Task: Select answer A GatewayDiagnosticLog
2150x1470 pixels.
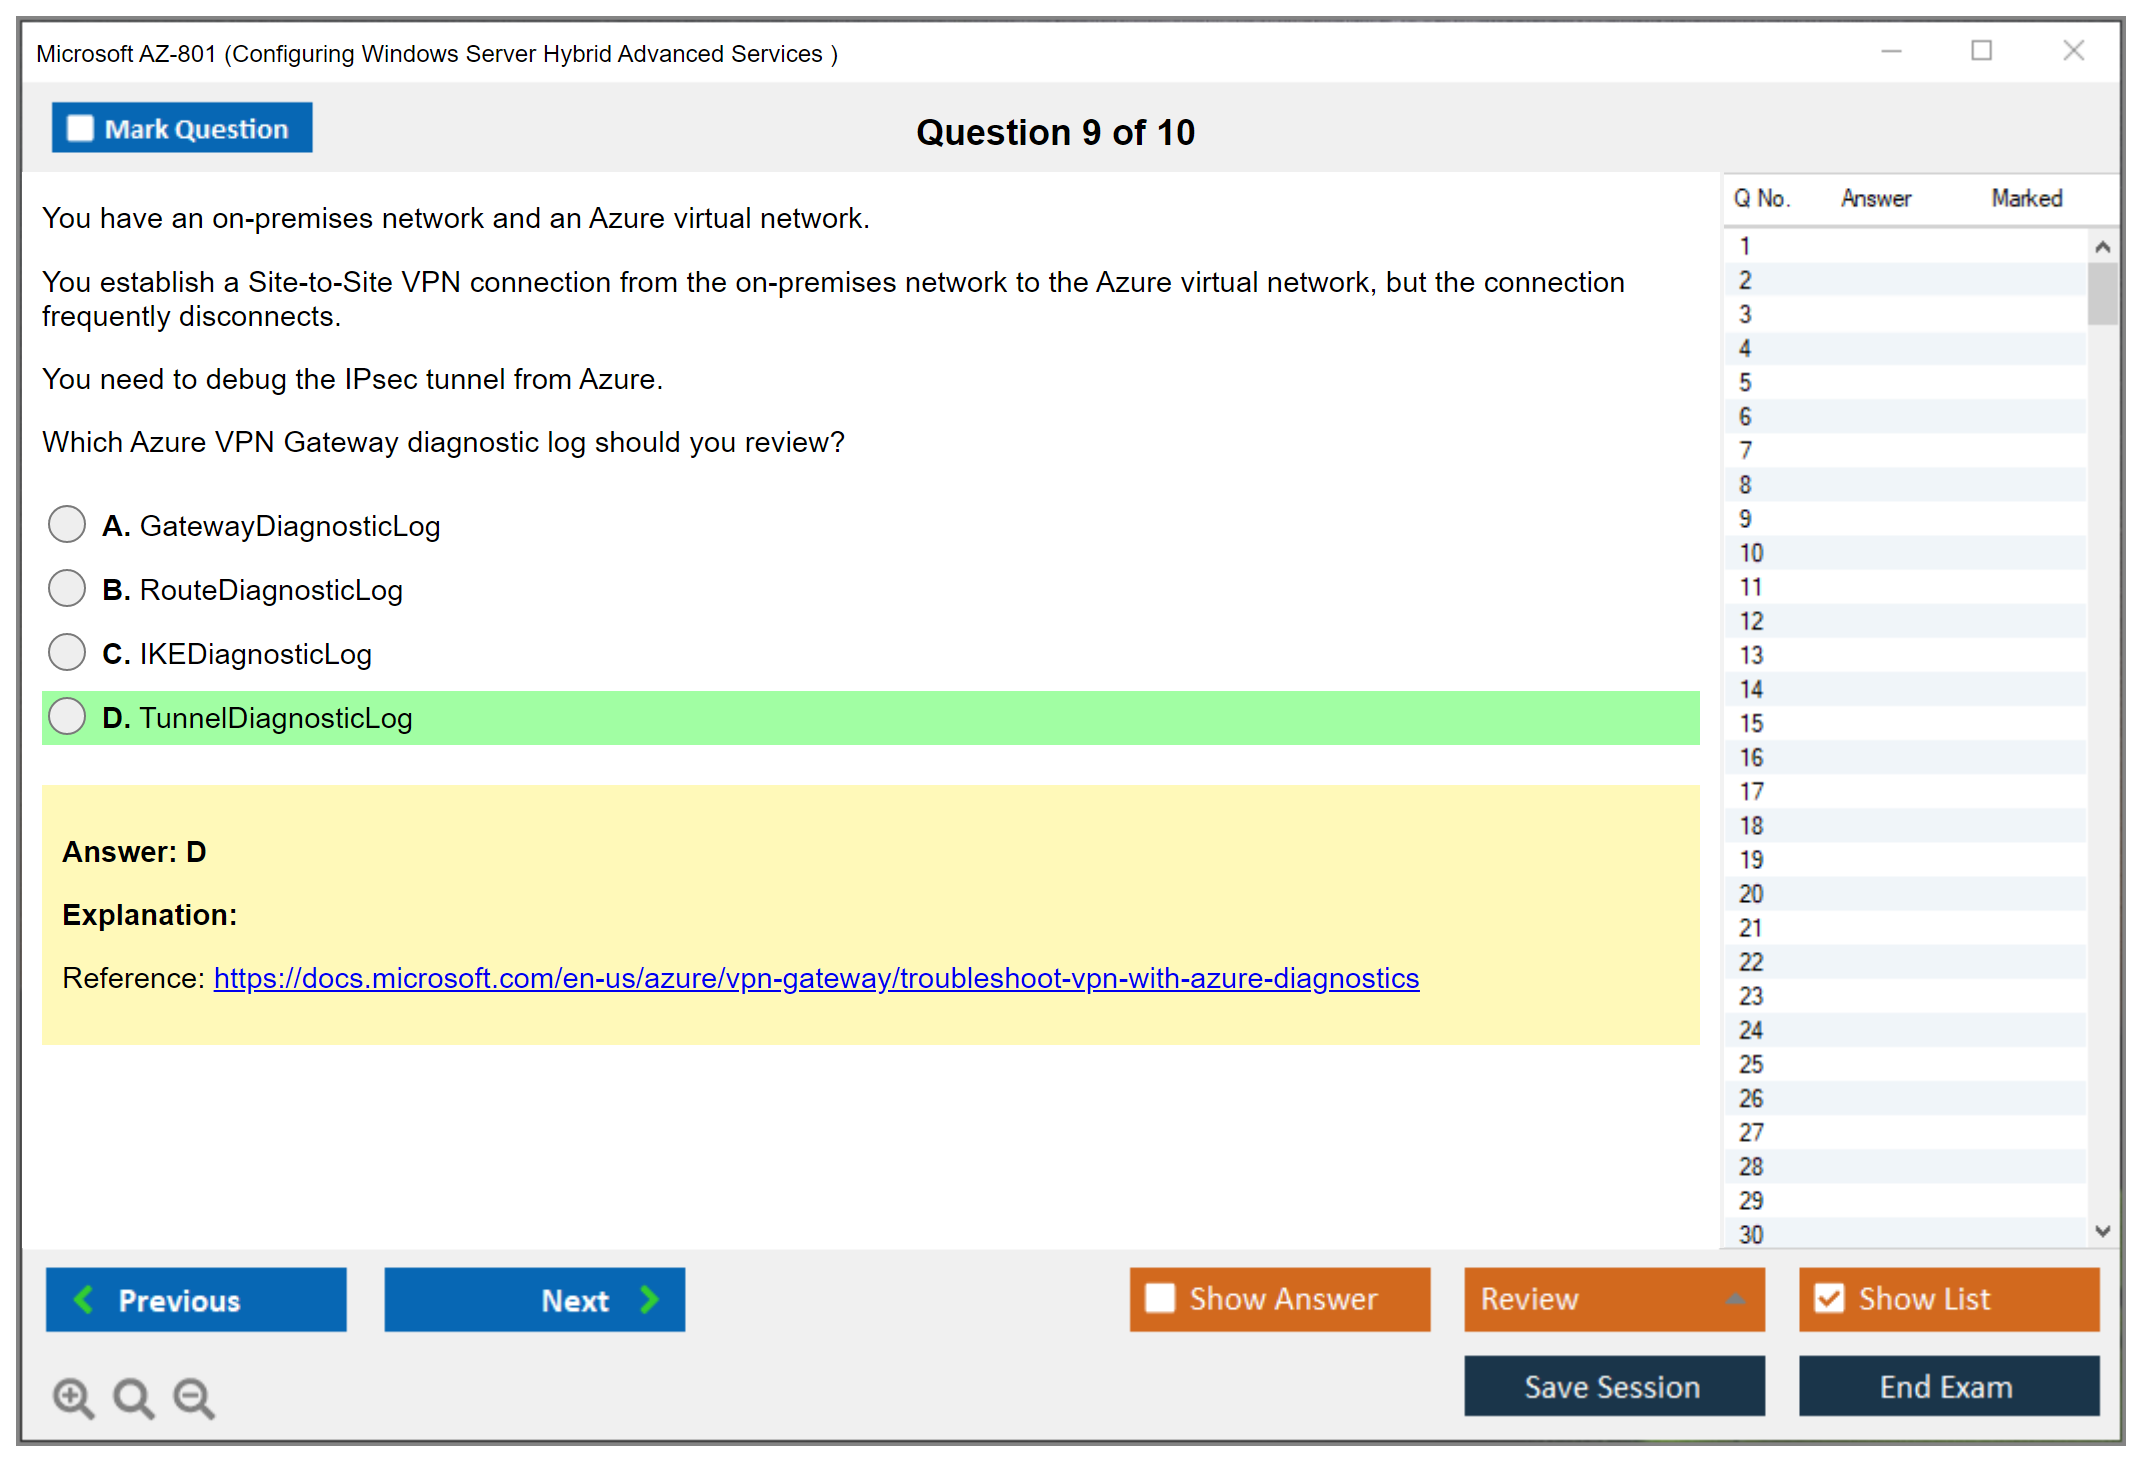Action: pyautogui.click(x=67, y=524)
